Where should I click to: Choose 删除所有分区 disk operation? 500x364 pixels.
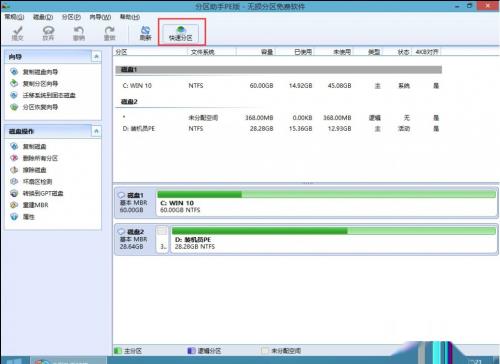(34, 158)
